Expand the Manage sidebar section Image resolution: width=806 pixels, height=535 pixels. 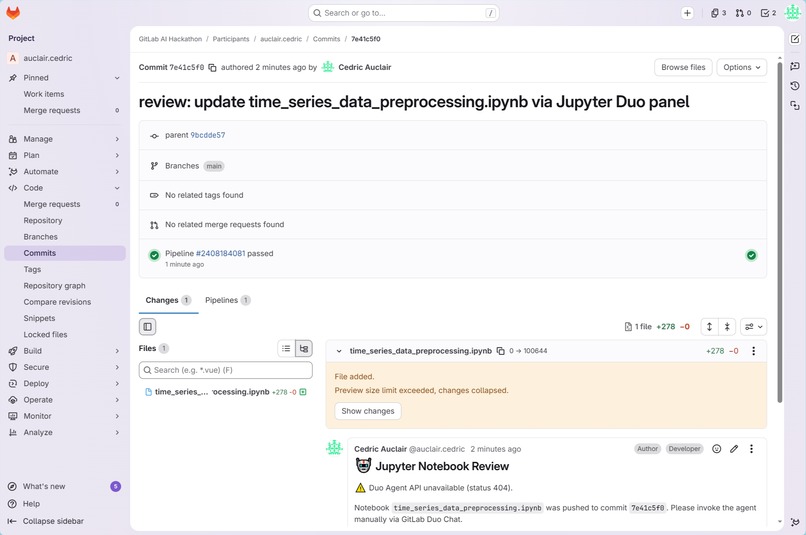(x=117, y=139)
